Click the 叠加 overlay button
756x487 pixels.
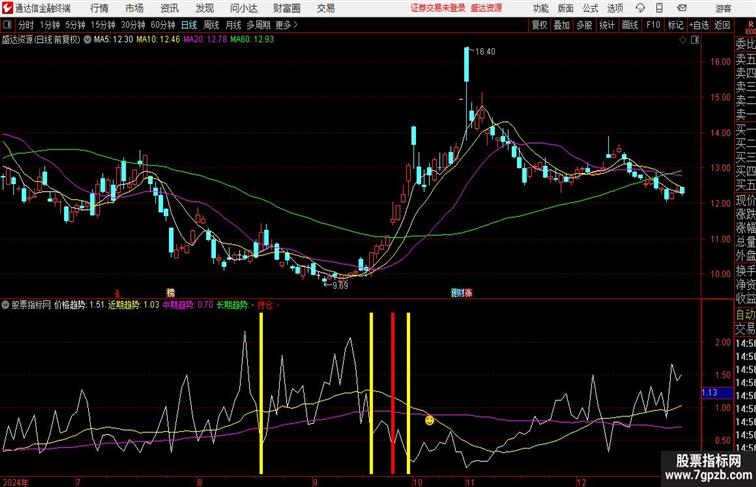point(562,25)
